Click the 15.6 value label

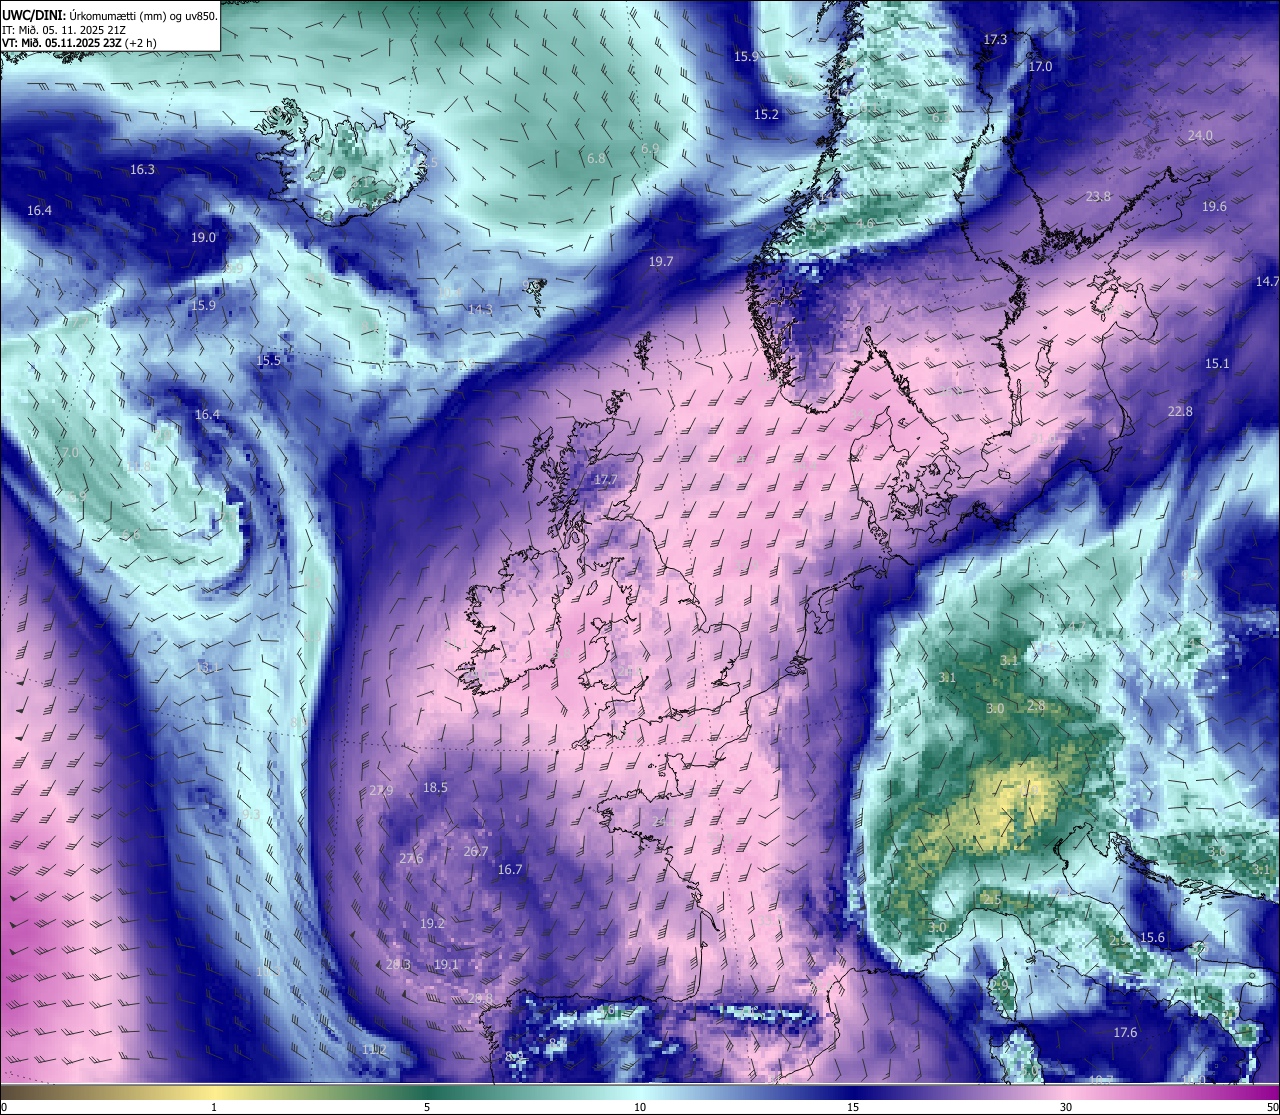[x=1153, y=938]
